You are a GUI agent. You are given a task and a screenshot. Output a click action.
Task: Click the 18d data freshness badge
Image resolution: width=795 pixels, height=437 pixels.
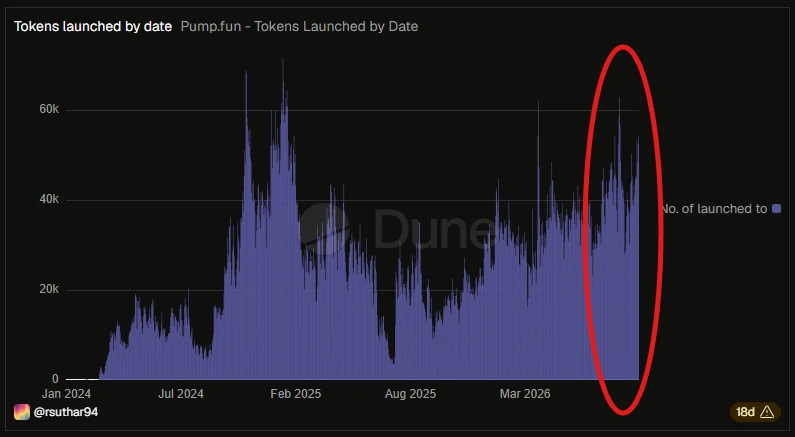754,412
